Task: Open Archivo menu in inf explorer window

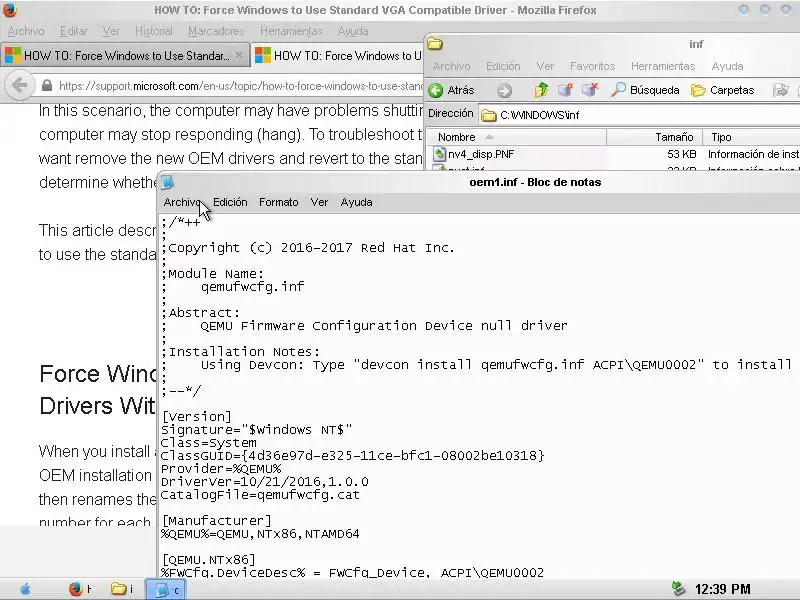Action: [x=451, y=66]
